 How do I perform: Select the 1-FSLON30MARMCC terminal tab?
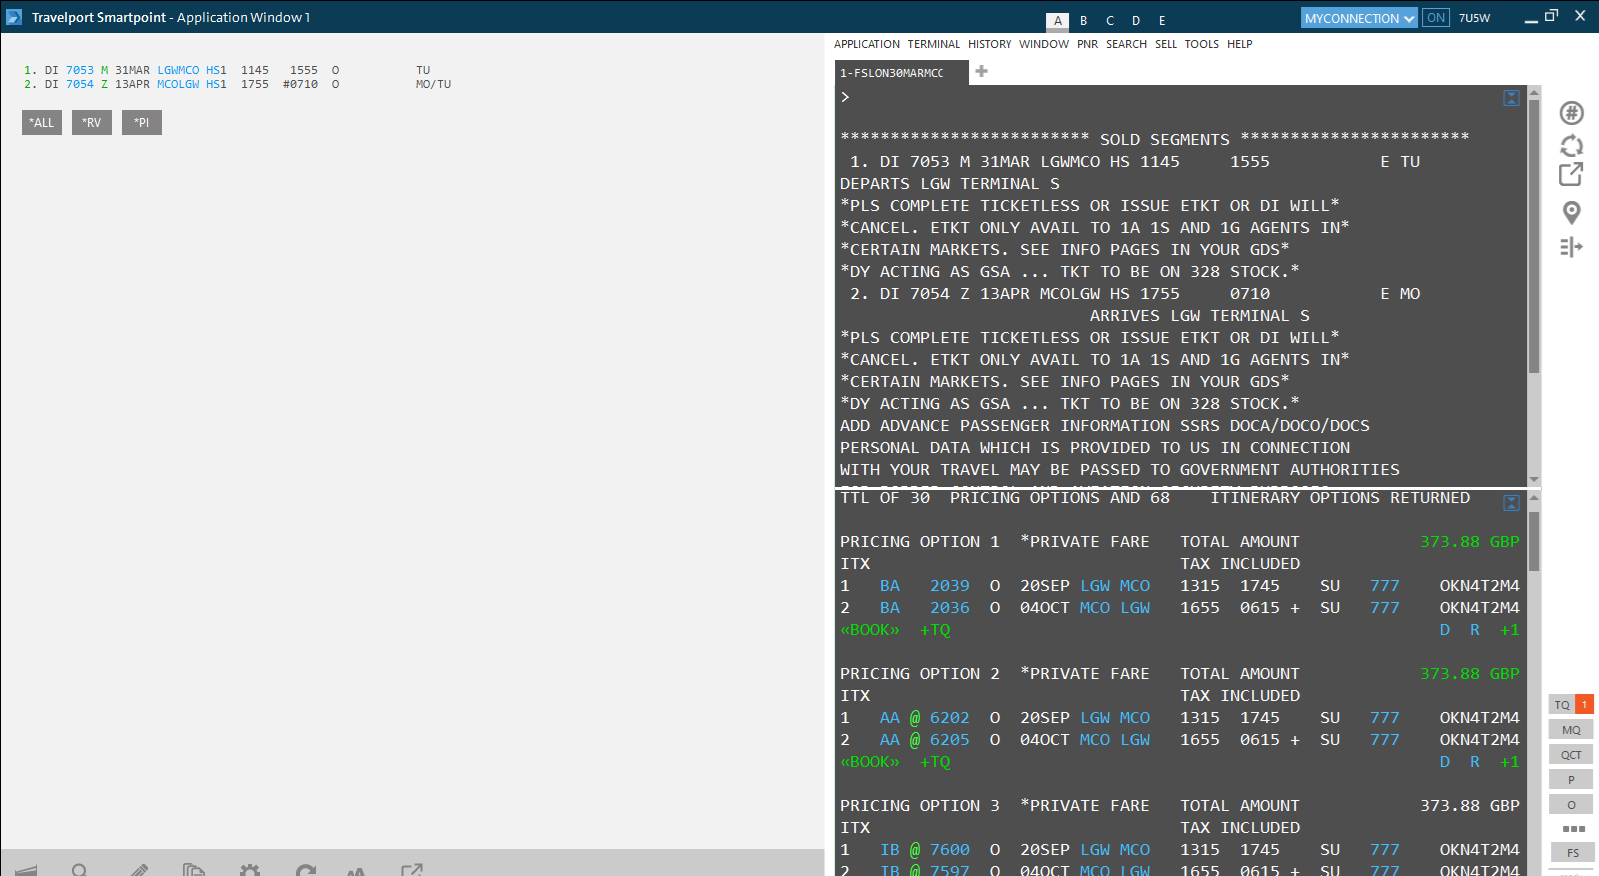tap(902, 73)
